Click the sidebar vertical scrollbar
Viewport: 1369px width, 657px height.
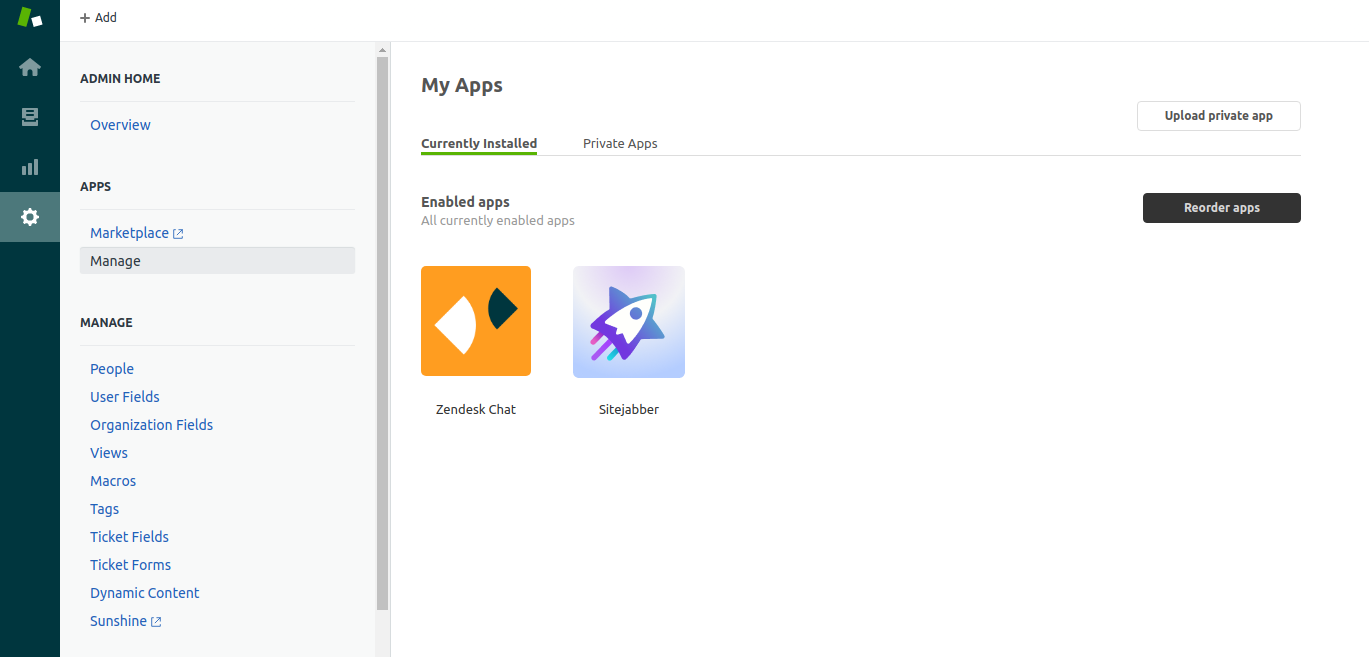[x=382, y=333]
